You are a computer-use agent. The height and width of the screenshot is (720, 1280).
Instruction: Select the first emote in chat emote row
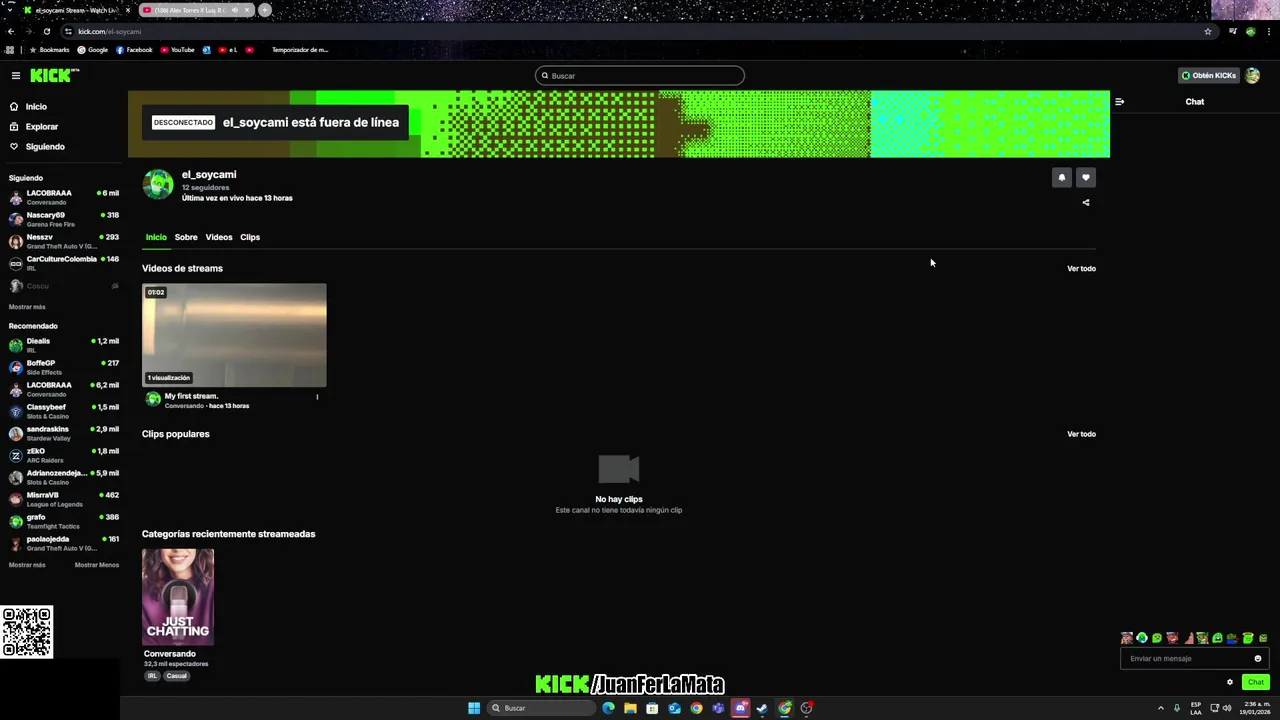(x=1127, y=638)
